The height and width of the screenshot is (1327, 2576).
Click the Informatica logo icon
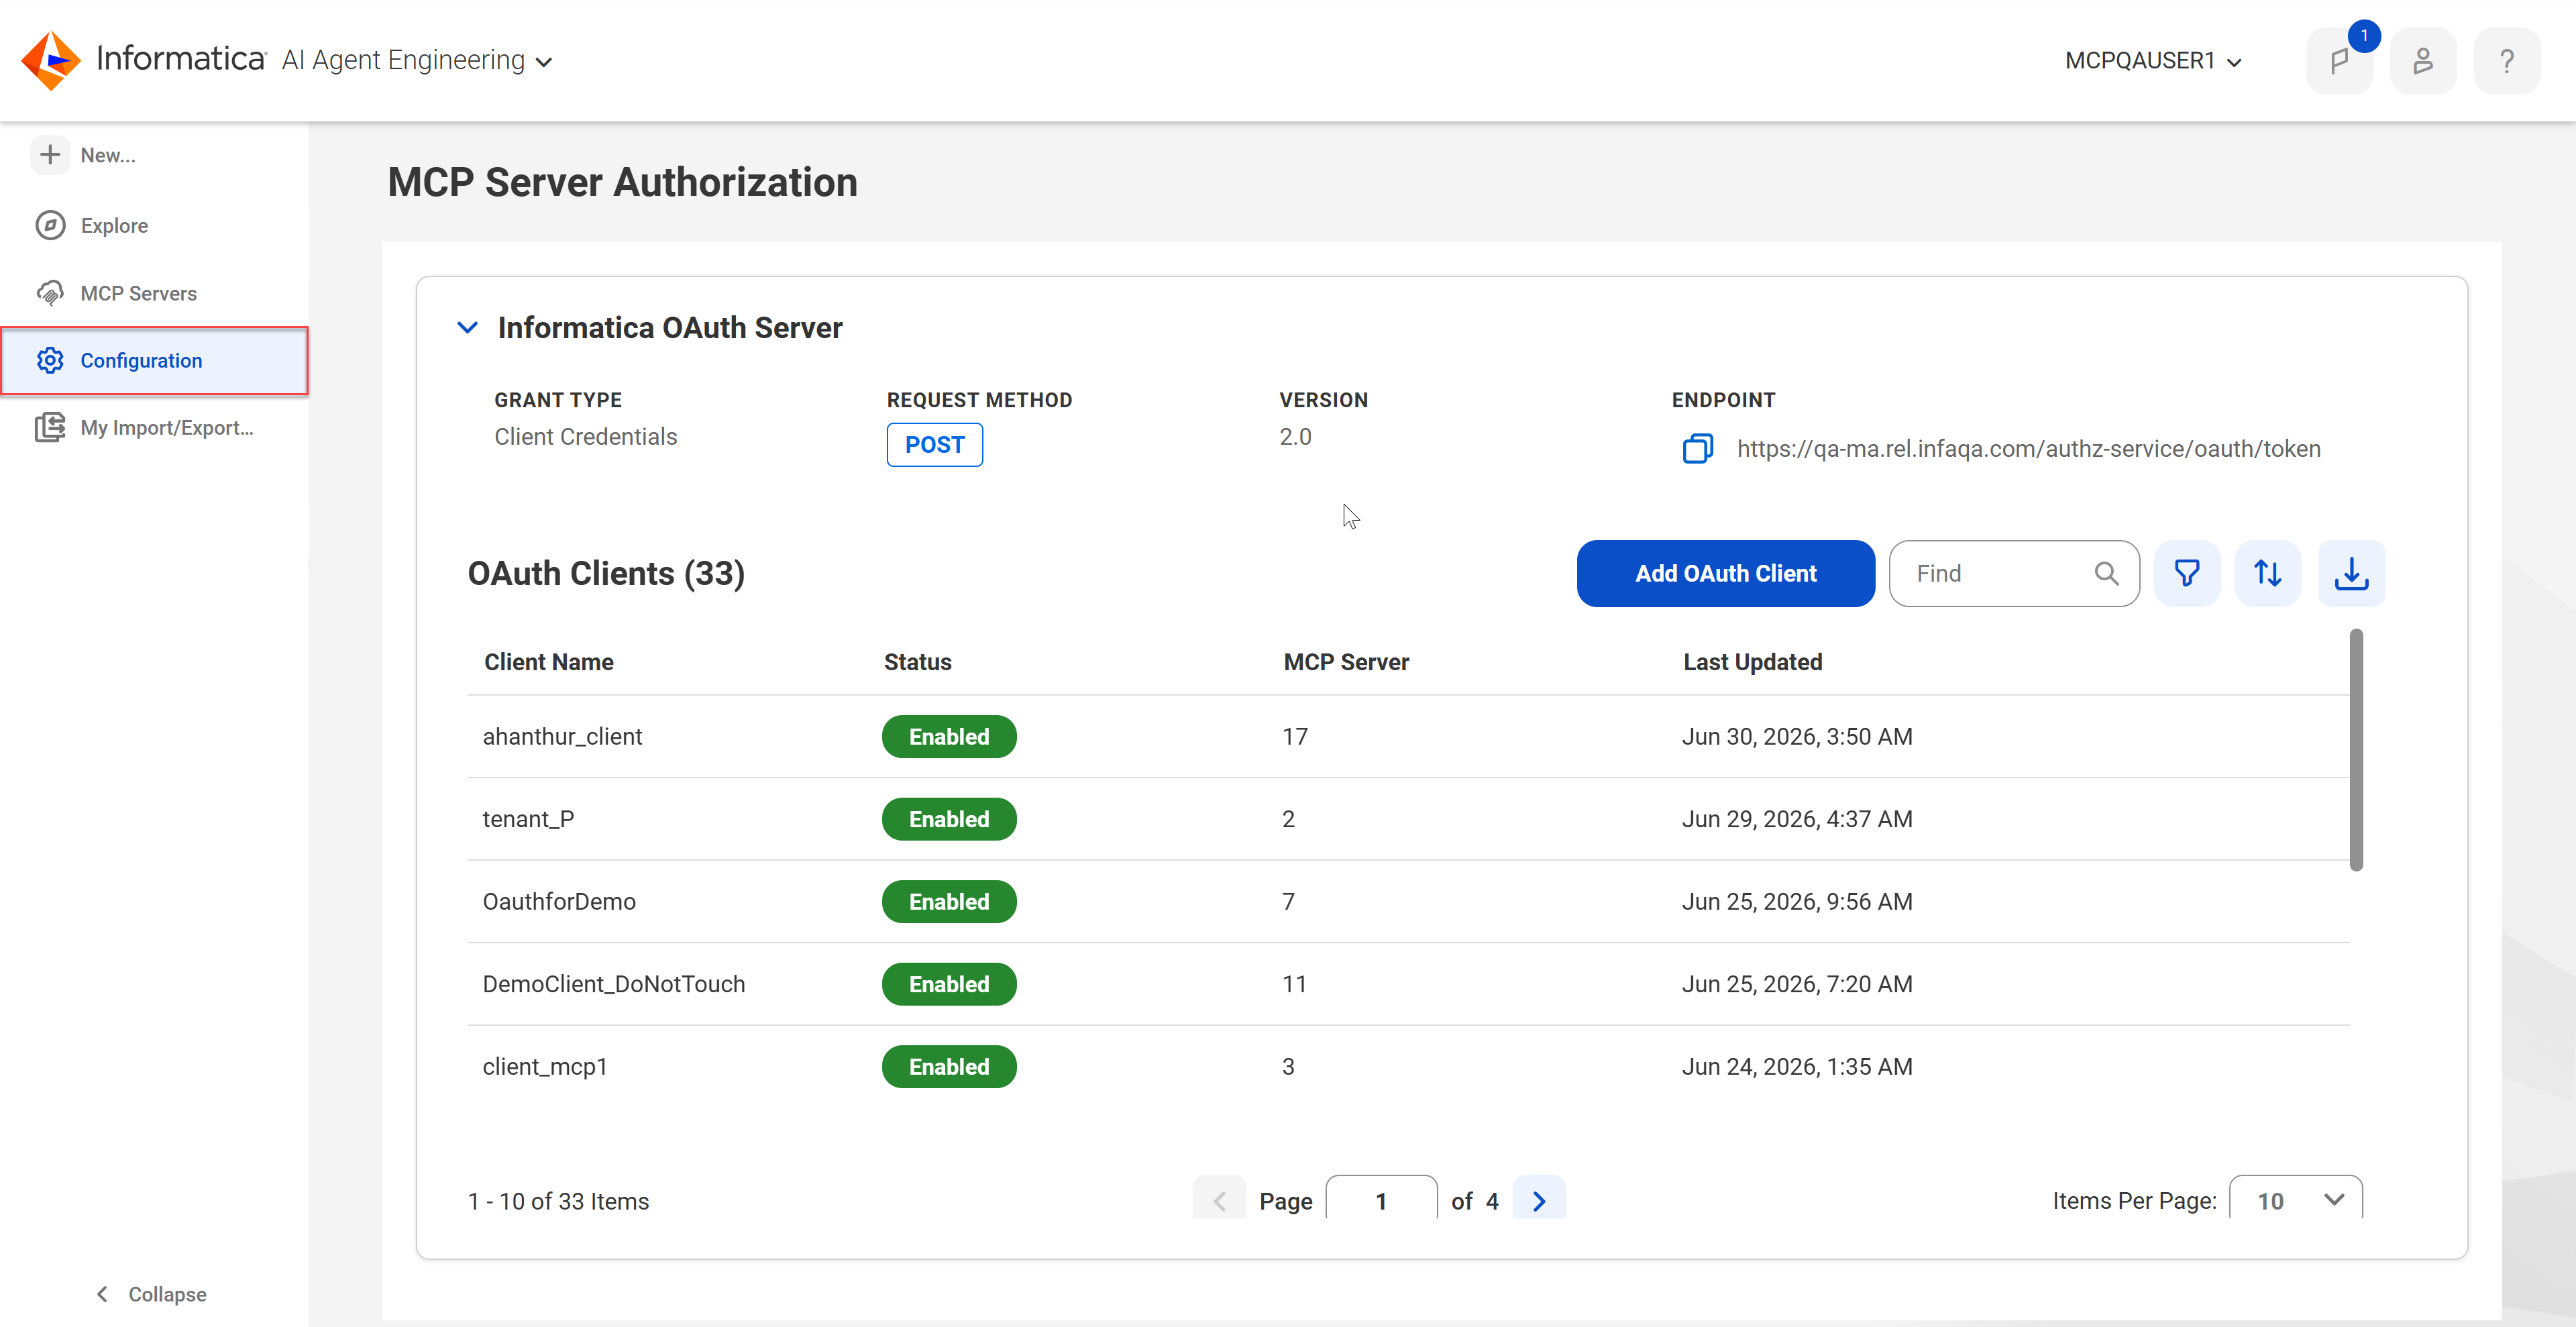pyautogui.click(x=51, y=60)
